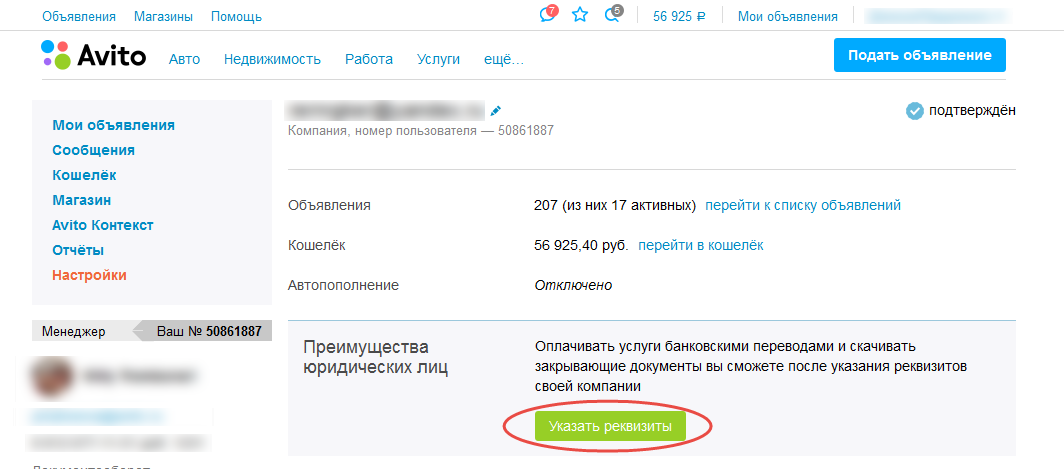
Task: Open saved searches icon with 5 badge
Action: pyautogui.click(x=612, y=15)
